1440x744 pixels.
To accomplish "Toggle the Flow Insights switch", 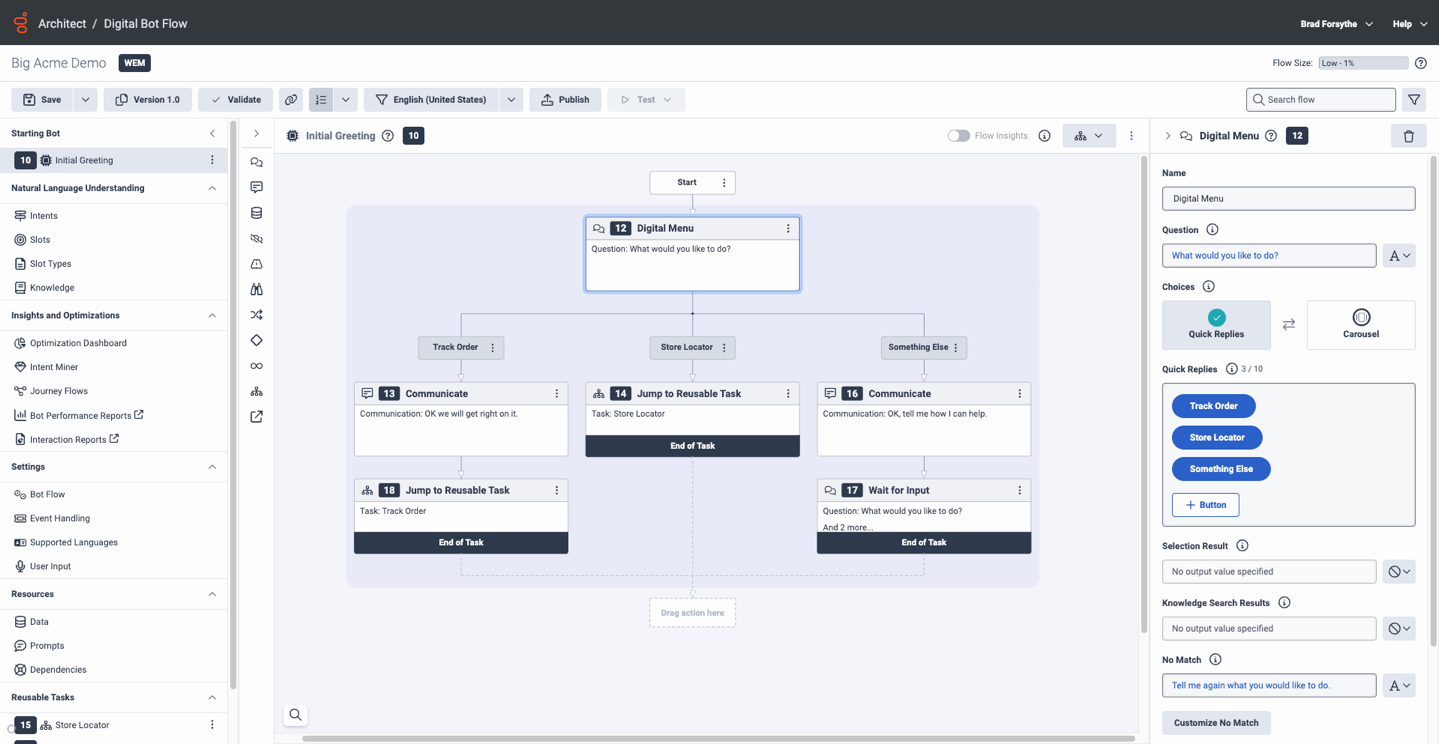I will tap(958, 136).
